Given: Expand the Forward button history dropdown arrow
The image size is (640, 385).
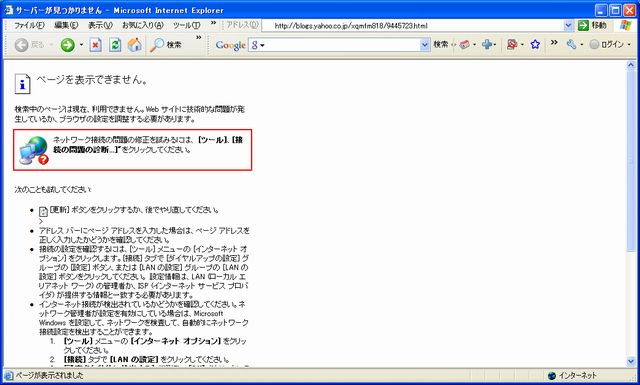Looking at the screenshot, I should point(81,45).
